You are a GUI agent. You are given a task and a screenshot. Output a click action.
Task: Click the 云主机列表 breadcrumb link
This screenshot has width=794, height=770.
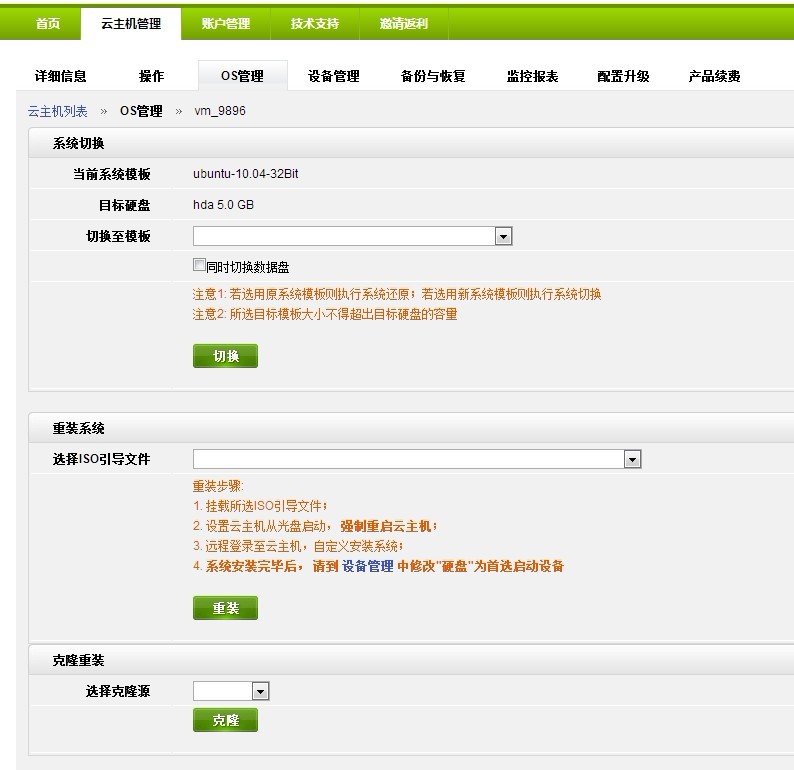click(x=57, y=111)
